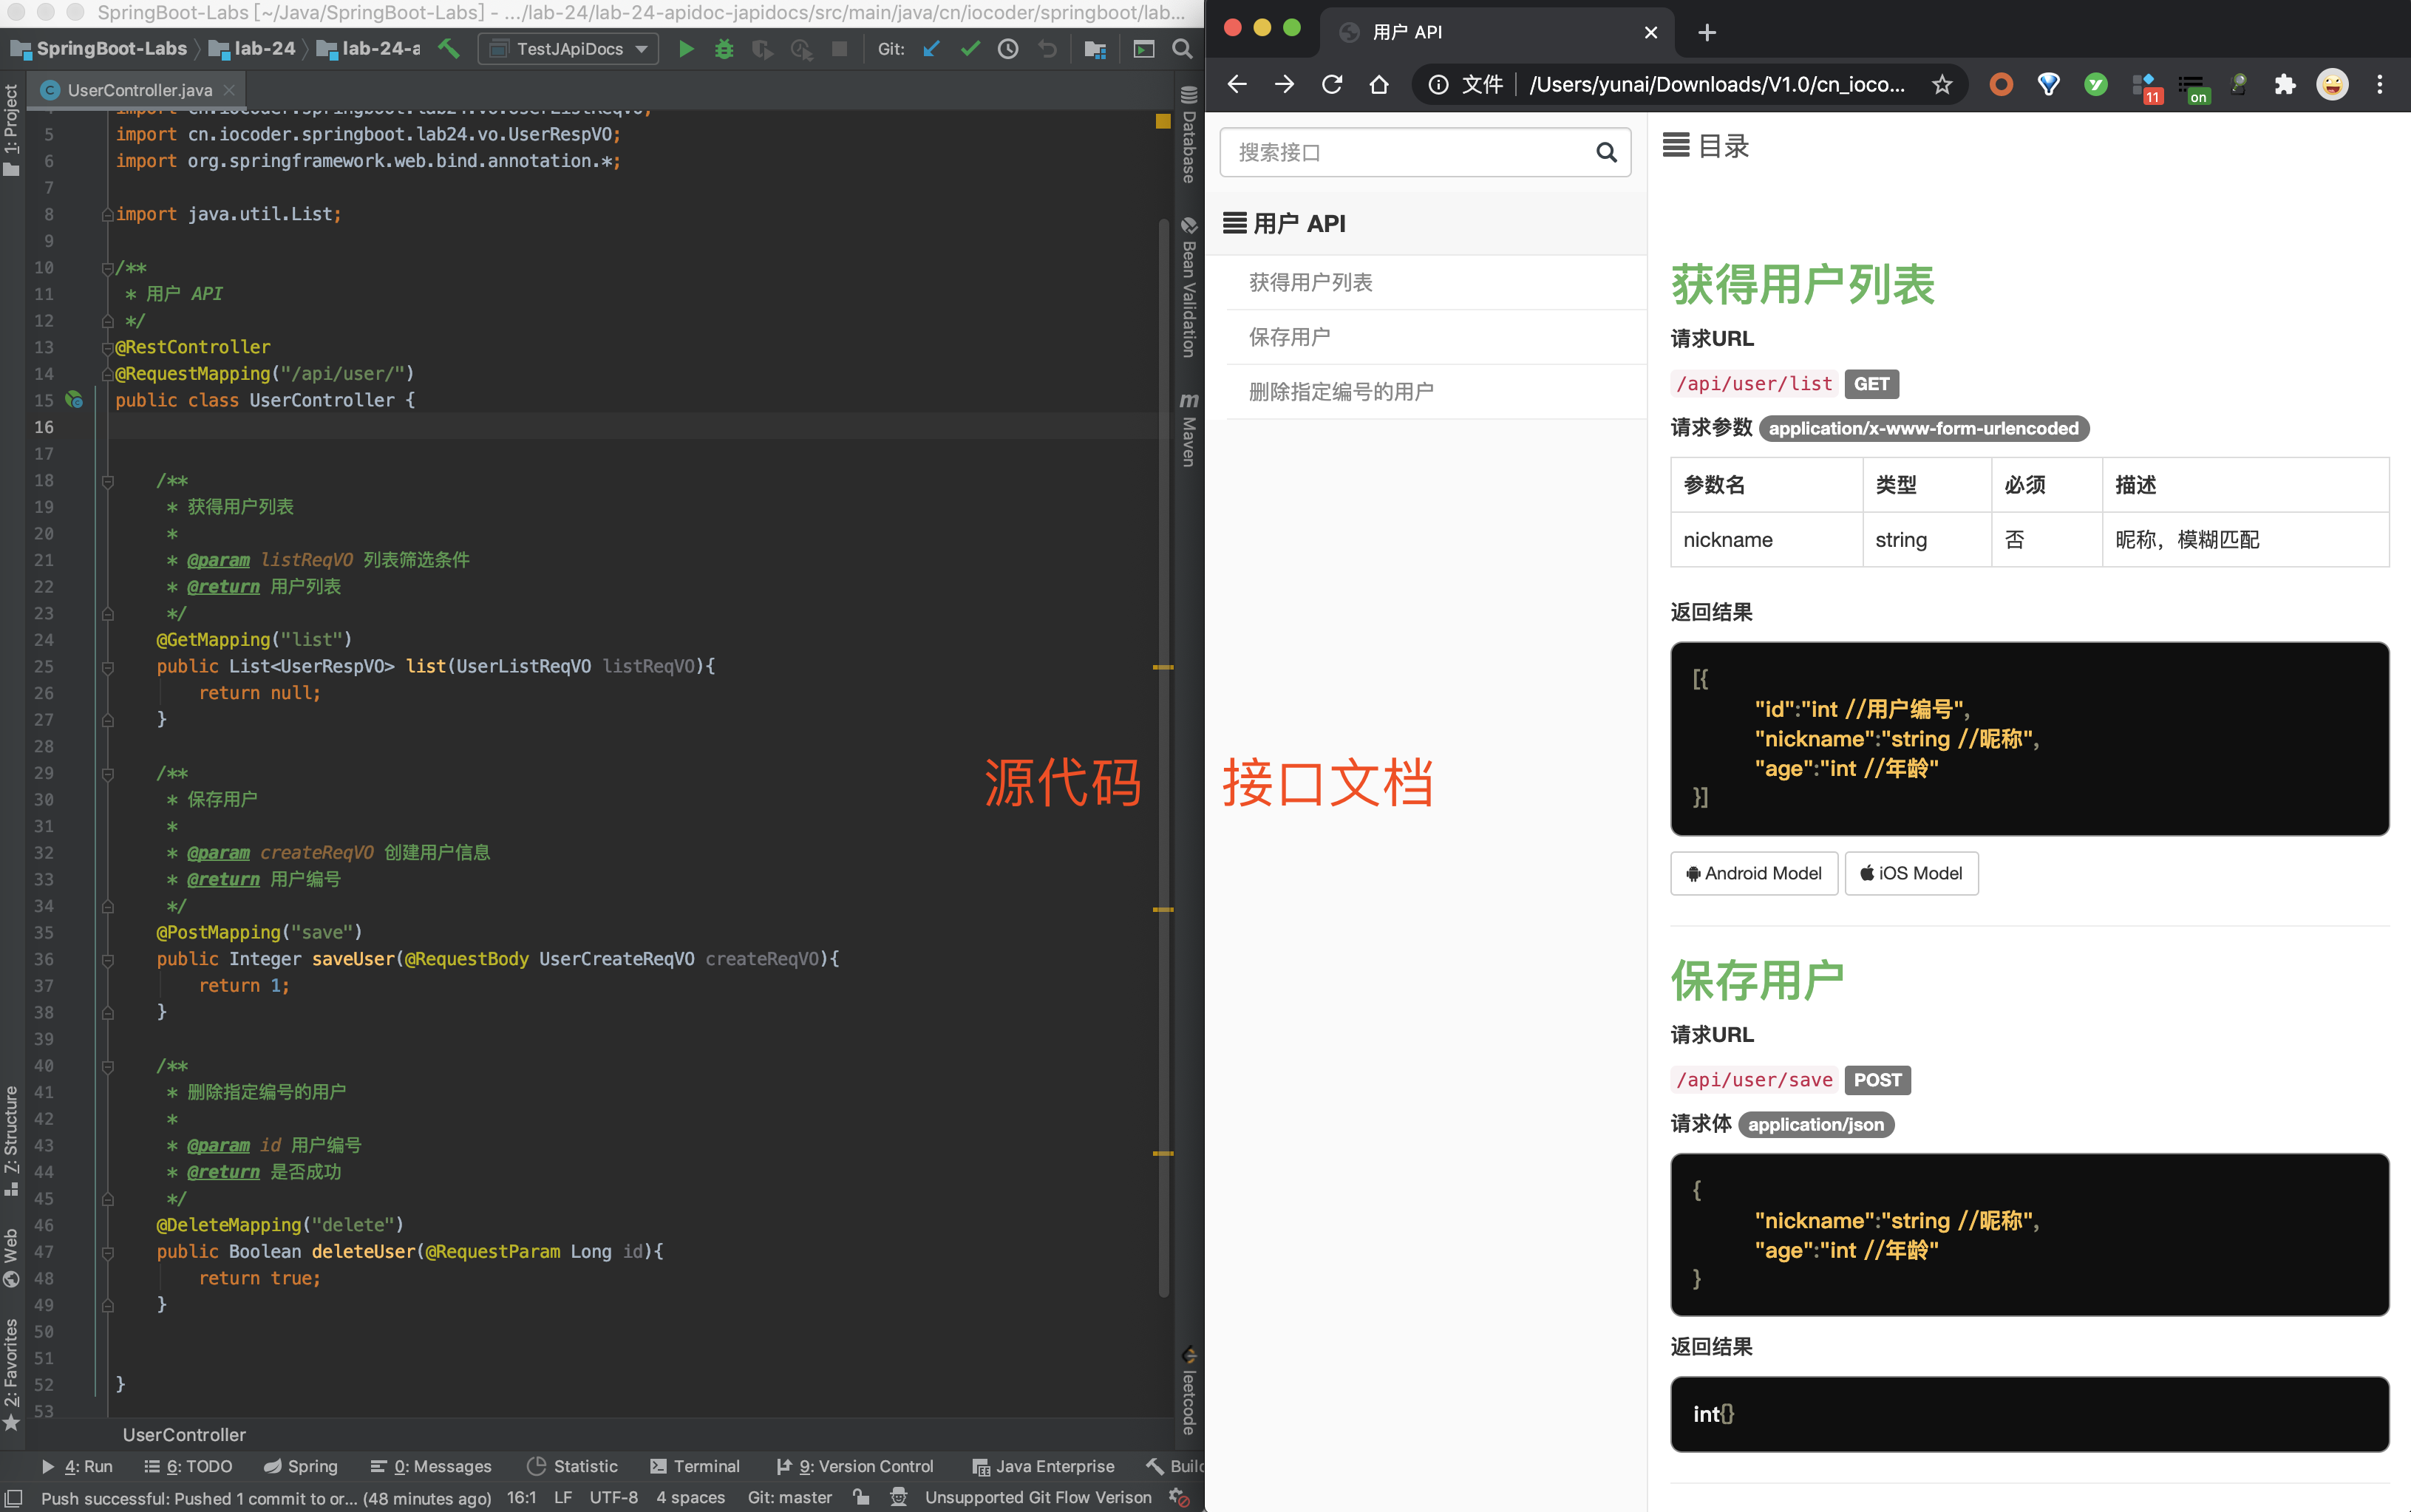
Task: Bookmark page with star icon
Action: (x=1942, y=85)
